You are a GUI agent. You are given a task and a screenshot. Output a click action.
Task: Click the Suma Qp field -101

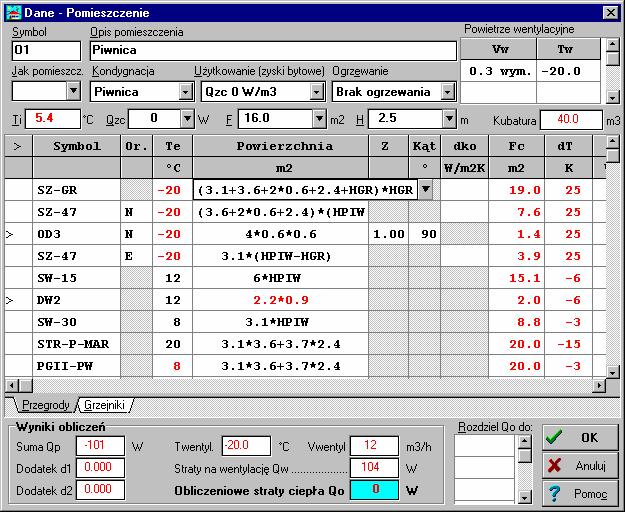tap(100, 445)
